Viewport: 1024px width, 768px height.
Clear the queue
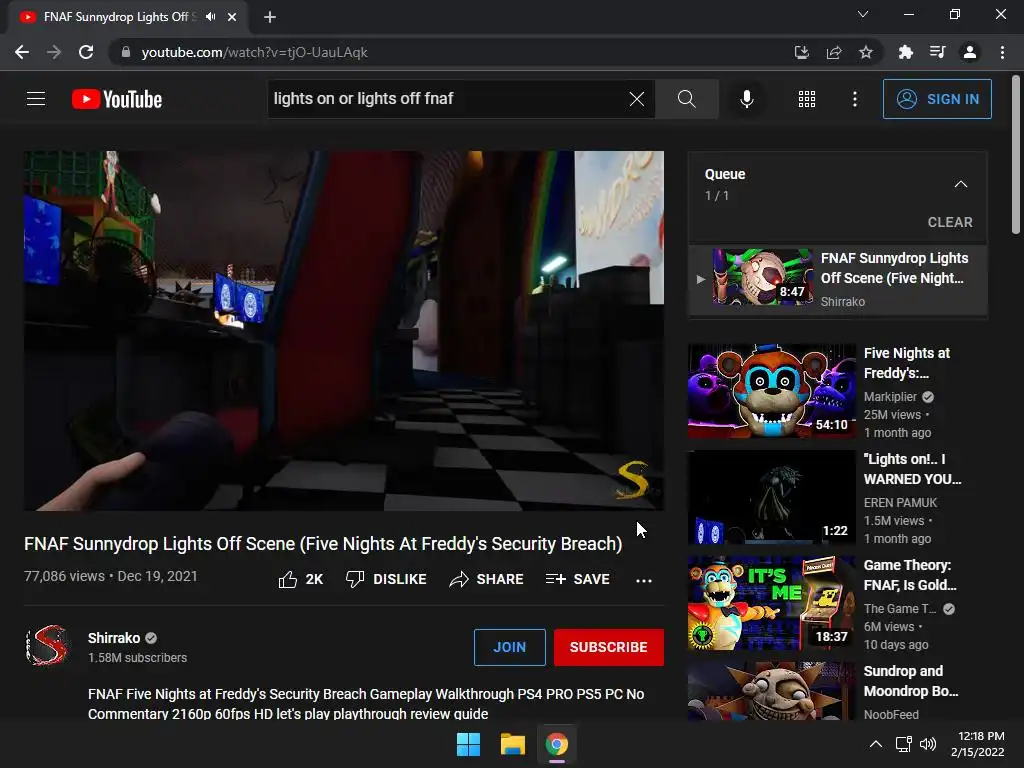pyautogui.click(x=950, y=222)
